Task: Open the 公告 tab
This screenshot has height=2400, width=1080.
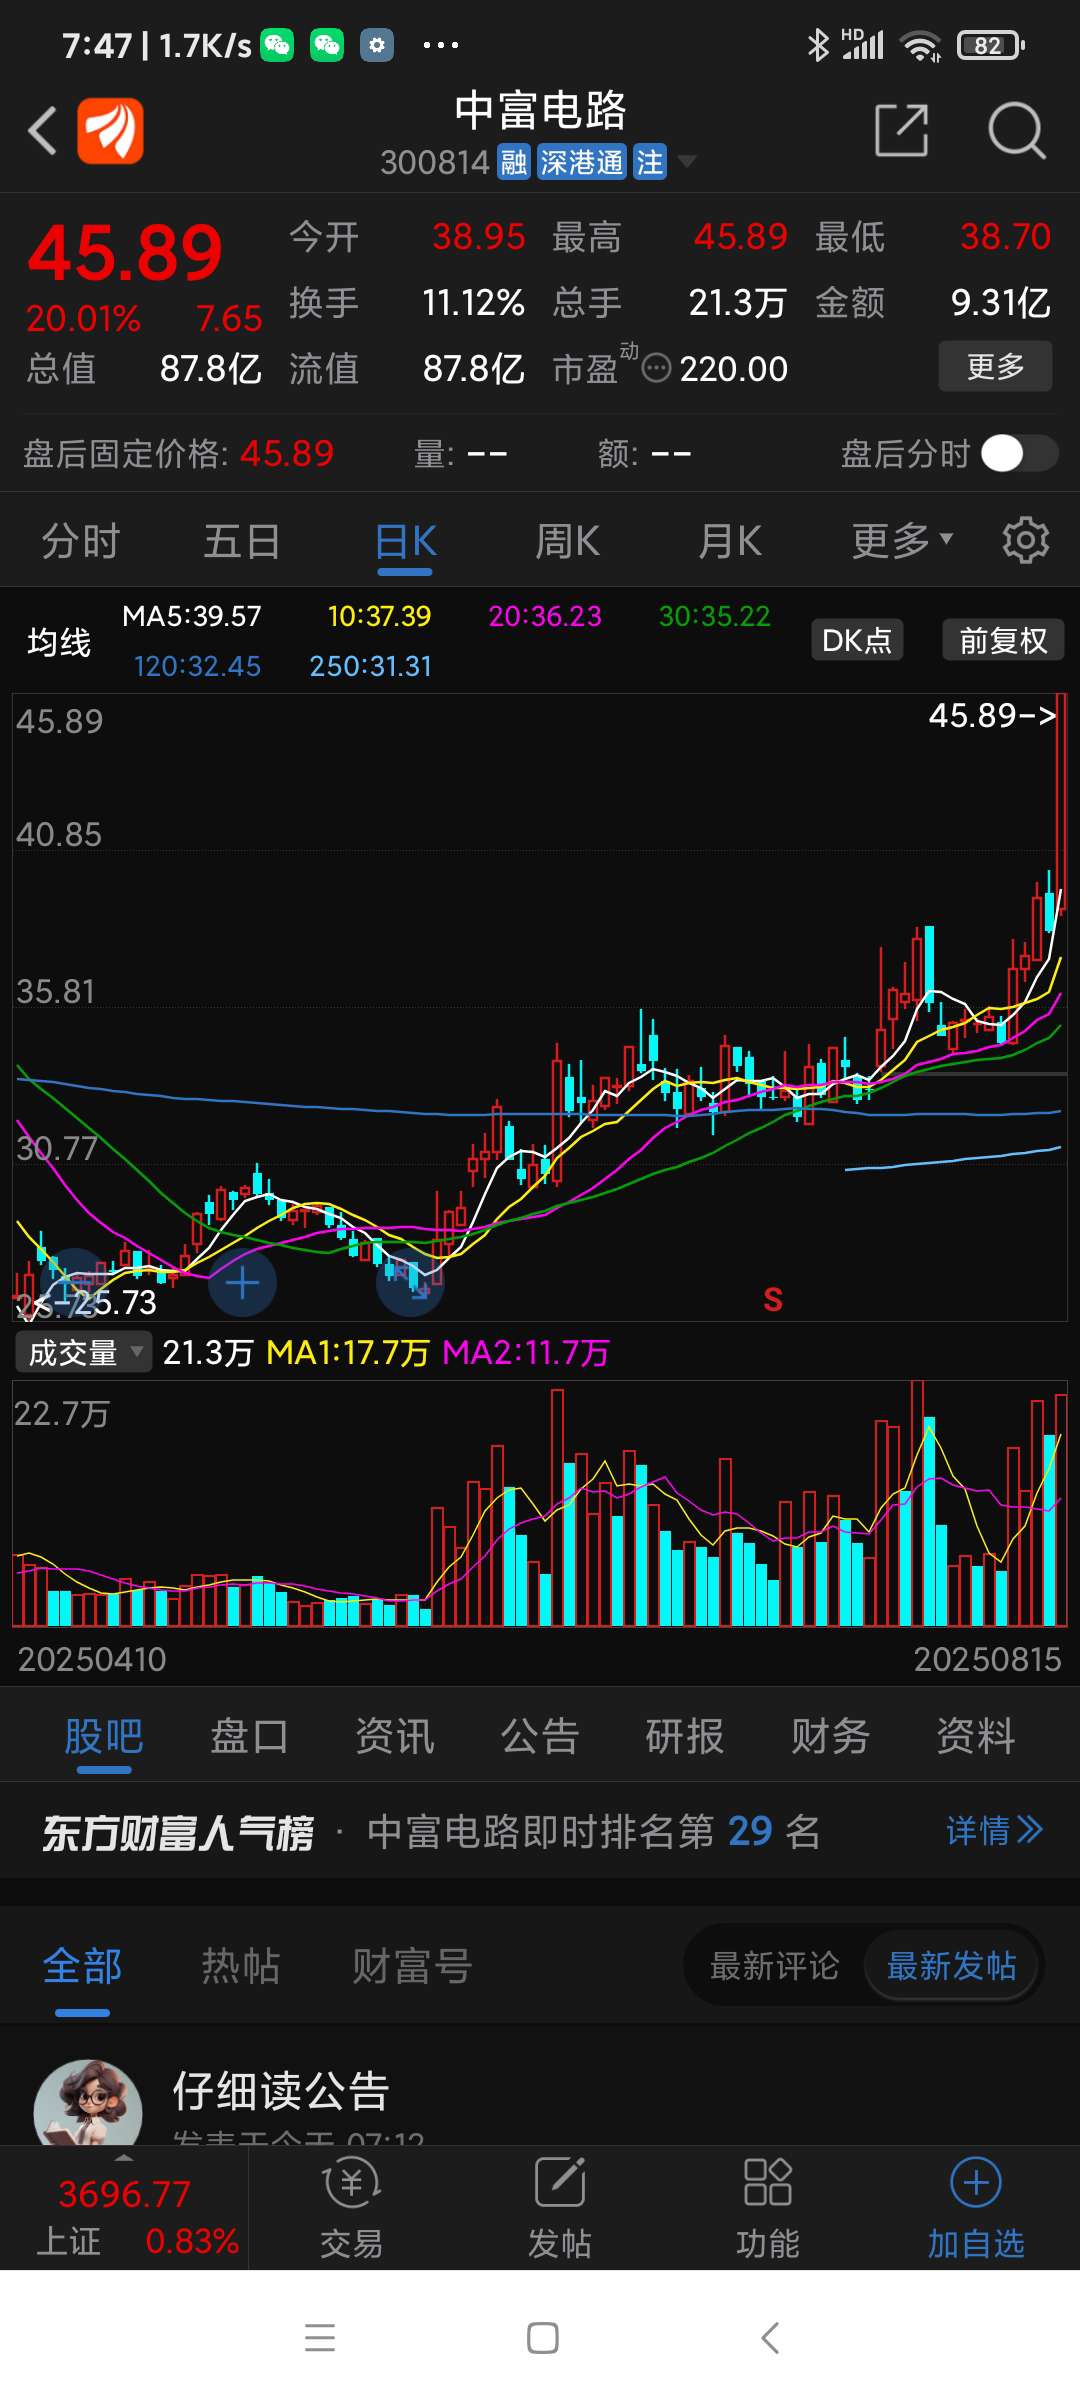Action: 540,1736
